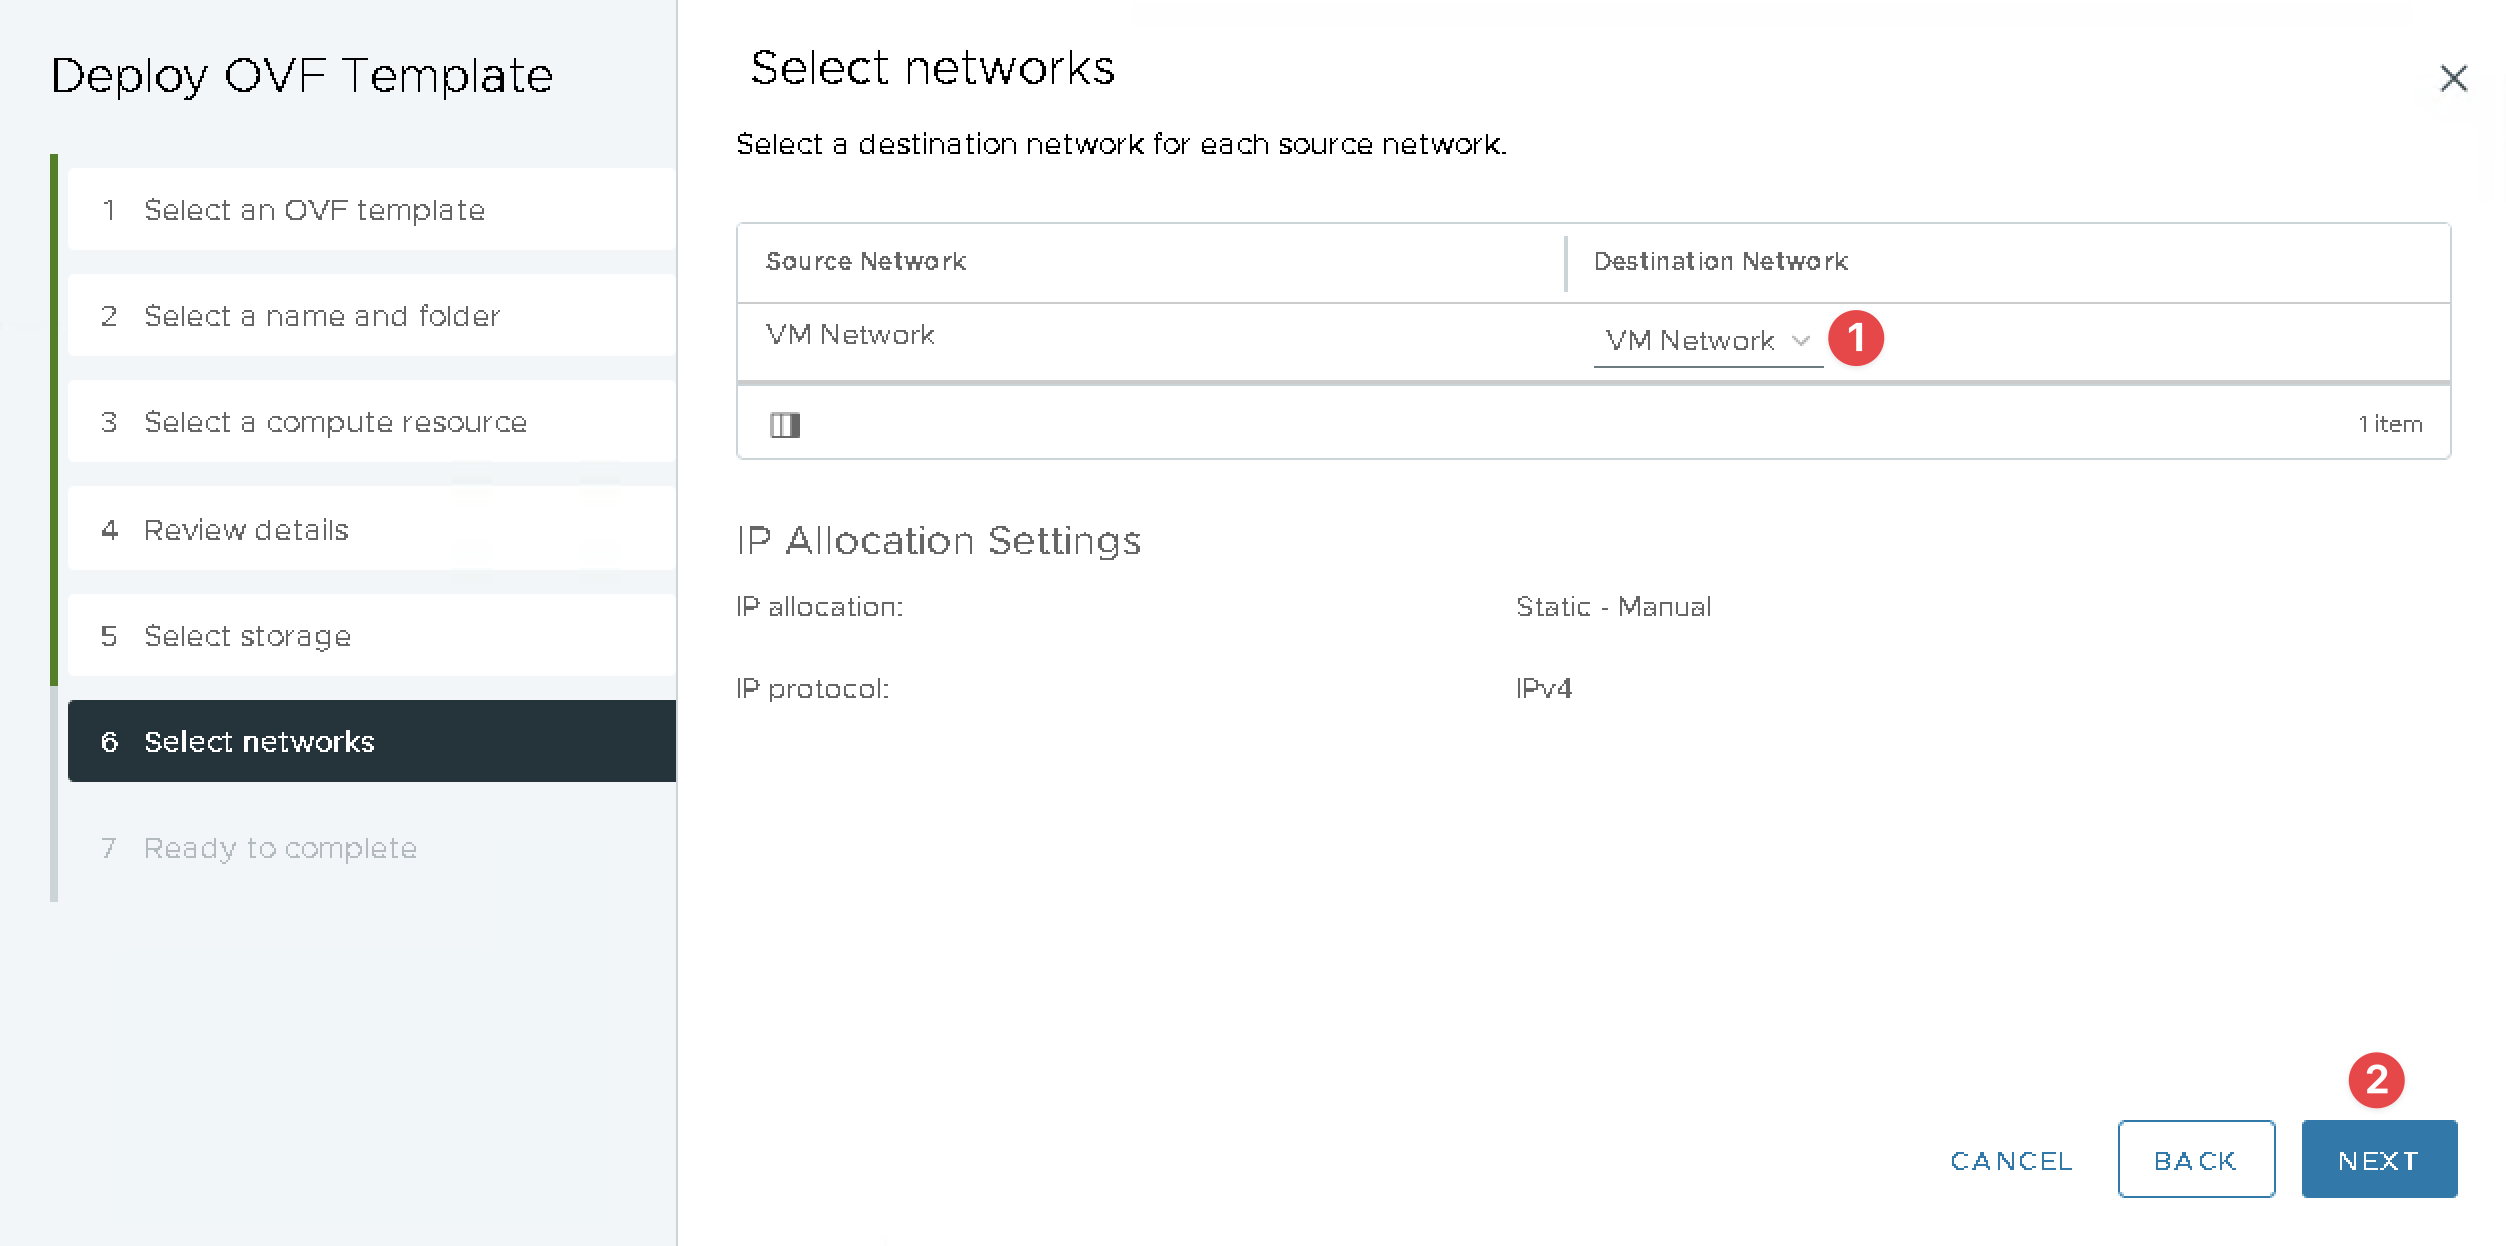Close the Deploy OVF Template dialog
The image size is (2506, 1246).
tap(2453, 78)
